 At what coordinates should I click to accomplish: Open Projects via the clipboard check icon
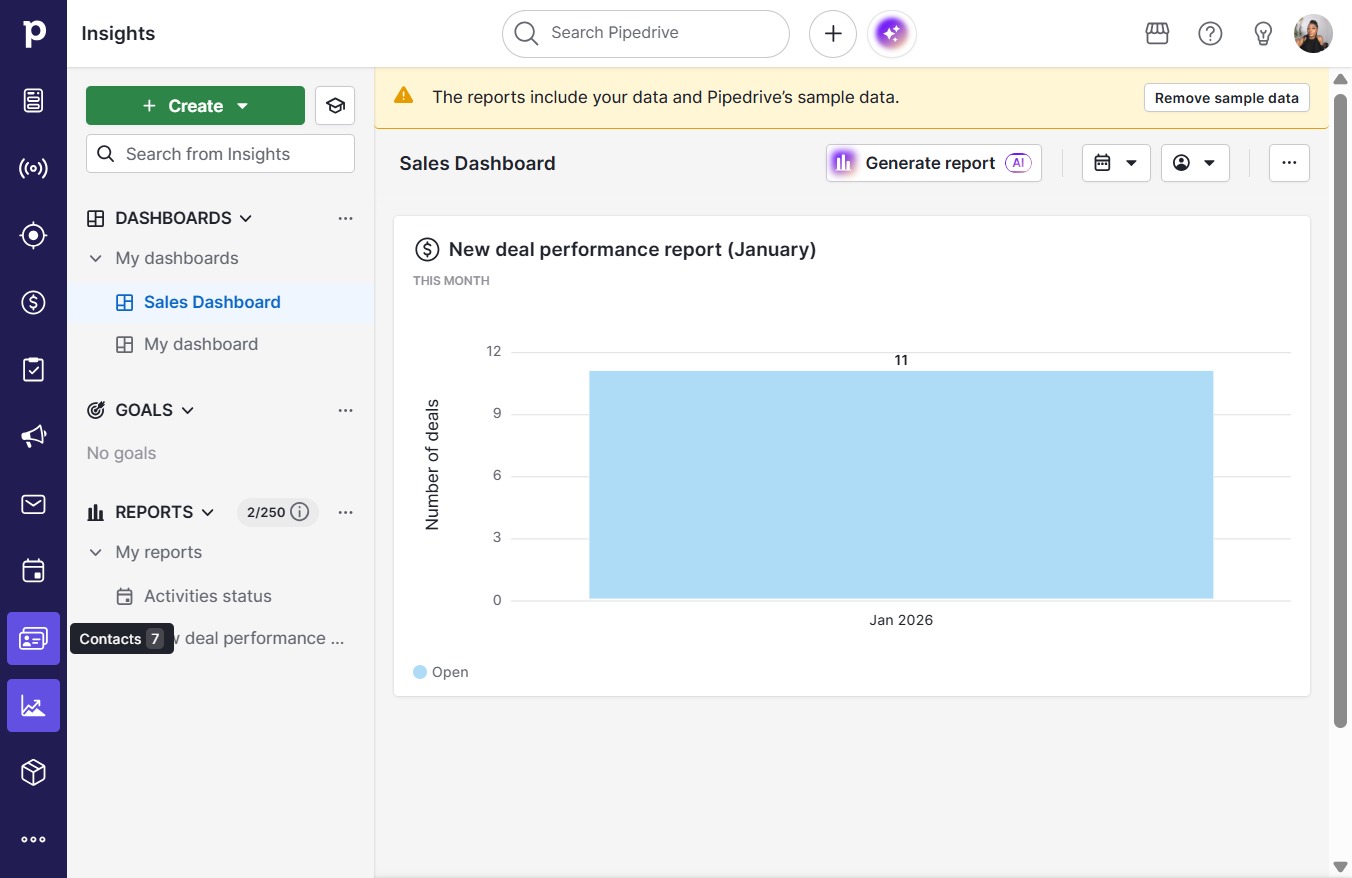[x=34, y=369]
